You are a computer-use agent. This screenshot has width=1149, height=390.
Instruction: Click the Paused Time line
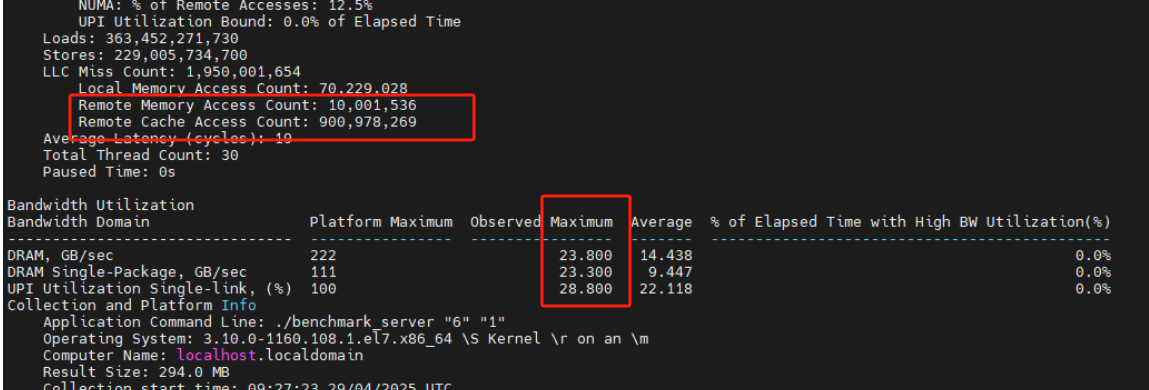click(x=109, y=172)
